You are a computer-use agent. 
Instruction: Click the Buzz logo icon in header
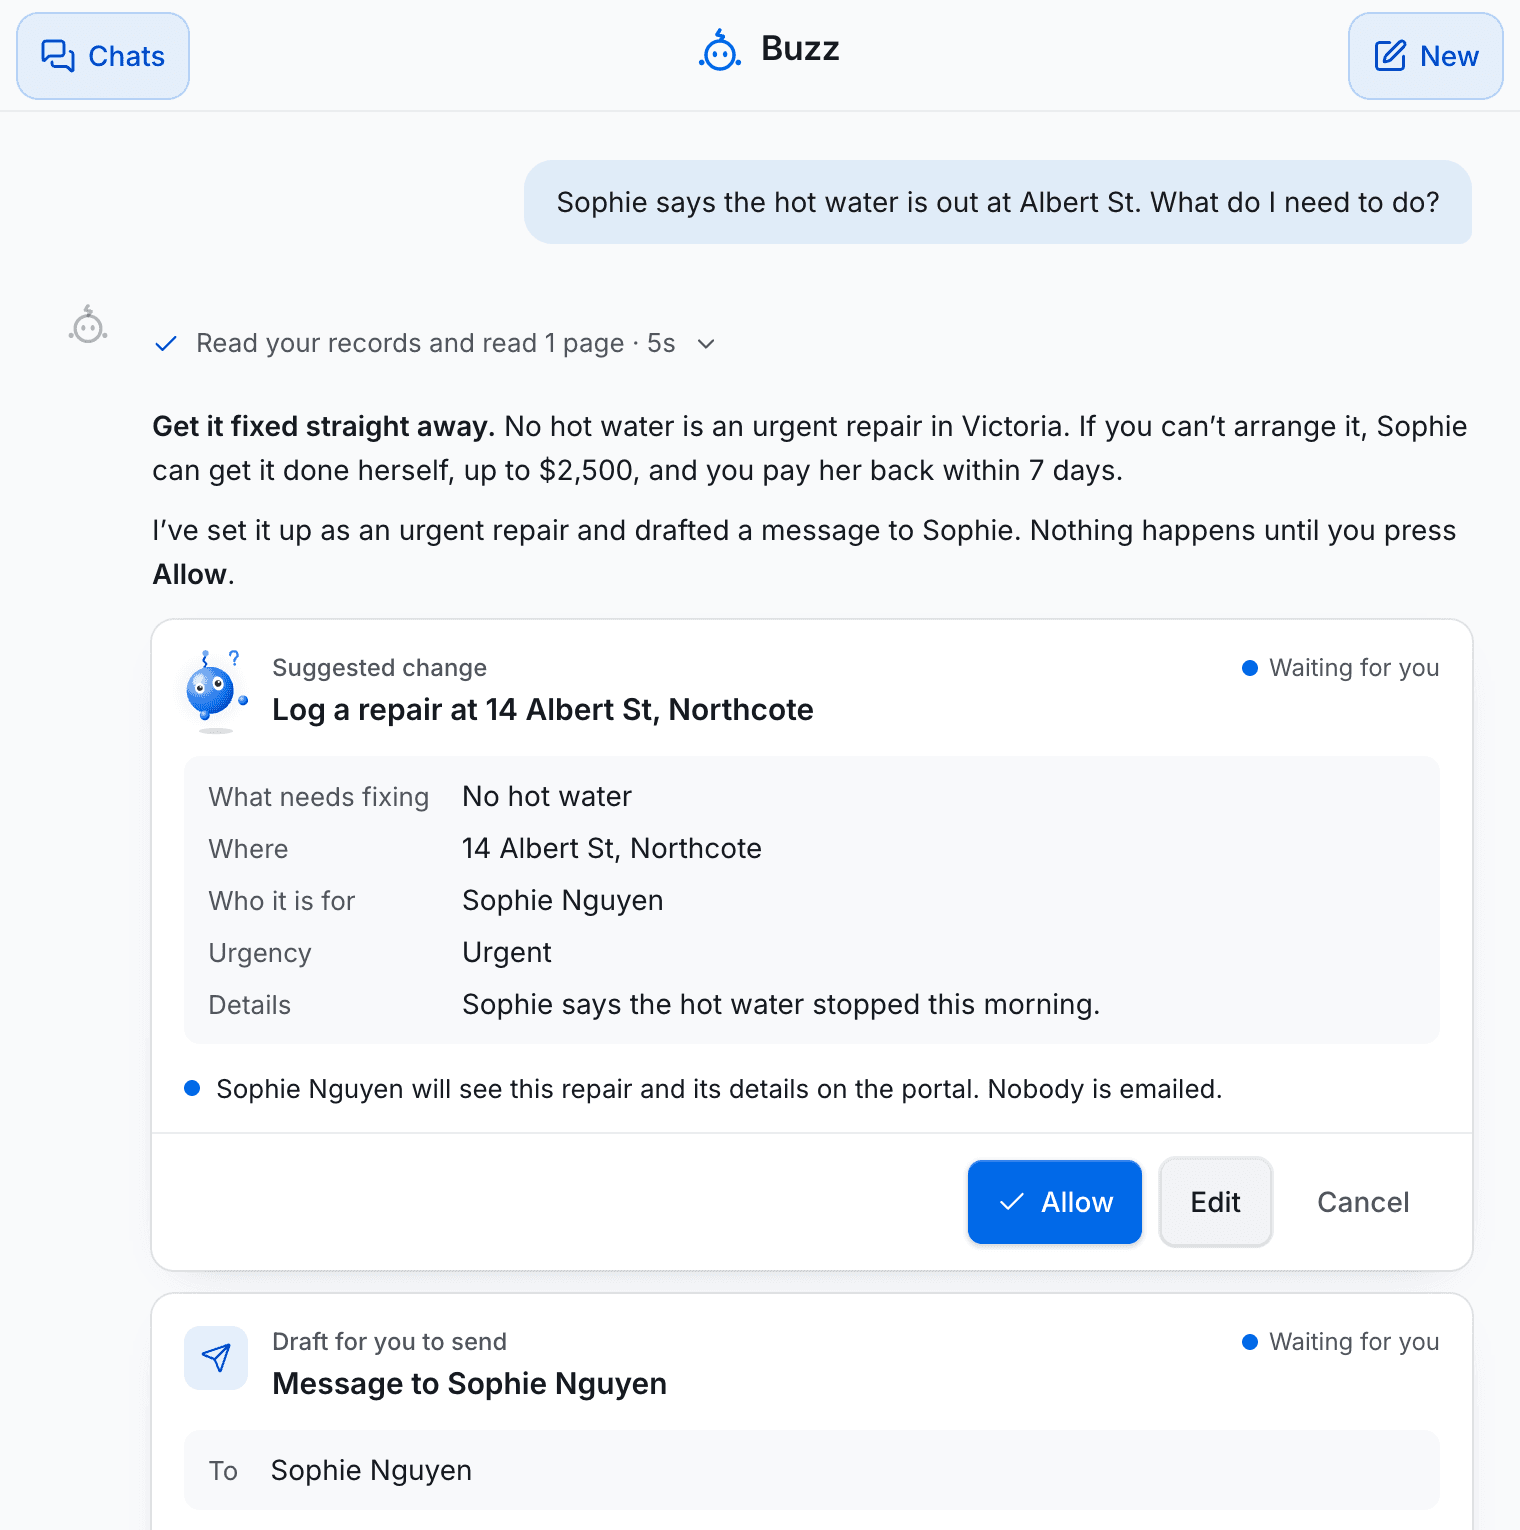(x=720, y=50)
